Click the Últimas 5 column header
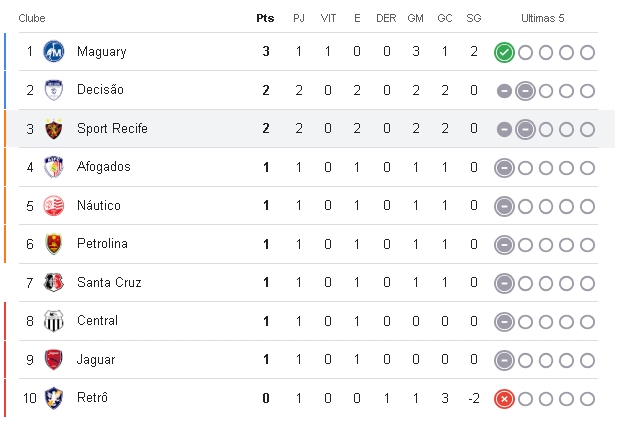This screenshot has width=617, height=425. click(x=543, y=18)
